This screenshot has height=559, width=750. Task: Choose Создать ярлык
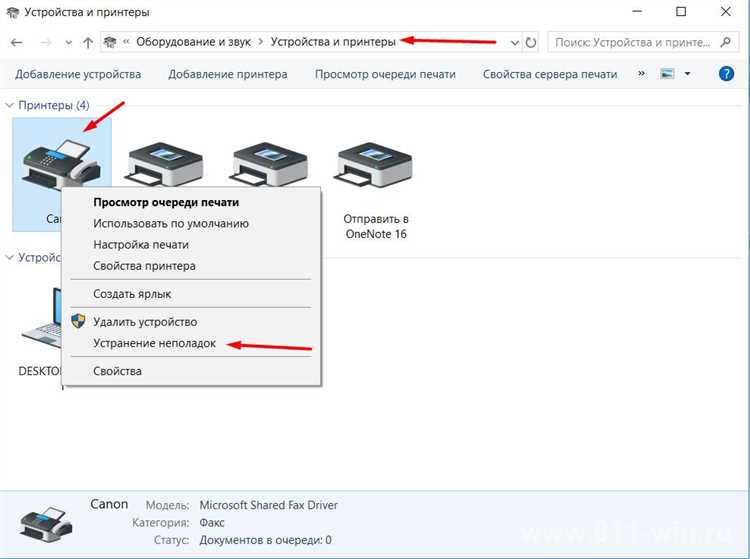[132, 294]
